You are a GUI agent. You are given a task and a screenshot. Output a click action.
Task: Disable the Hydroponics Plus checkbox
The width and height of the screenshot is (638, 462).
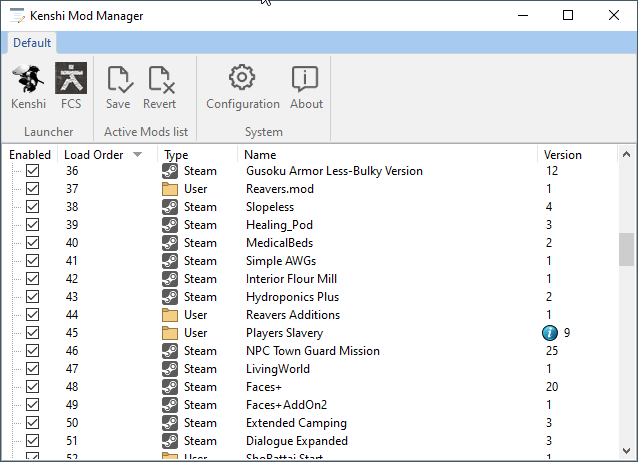[33, 296]
